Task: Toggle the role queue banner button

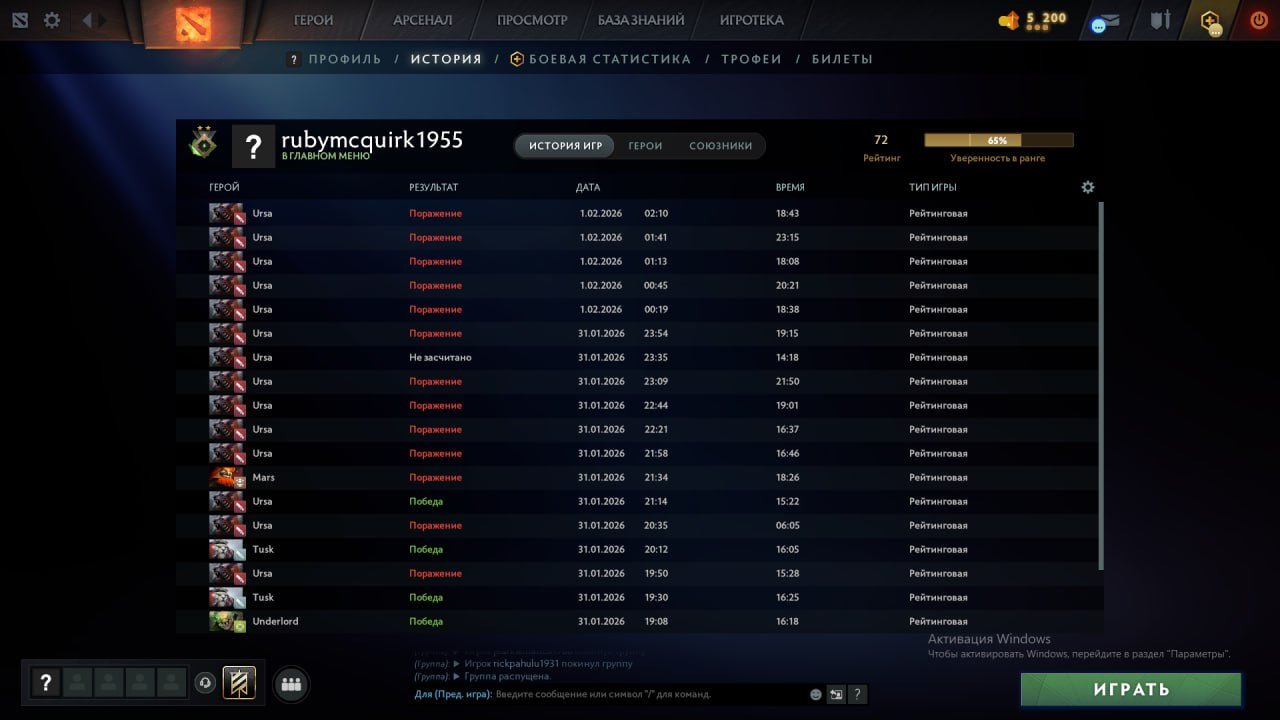Action: click(239, 683)
